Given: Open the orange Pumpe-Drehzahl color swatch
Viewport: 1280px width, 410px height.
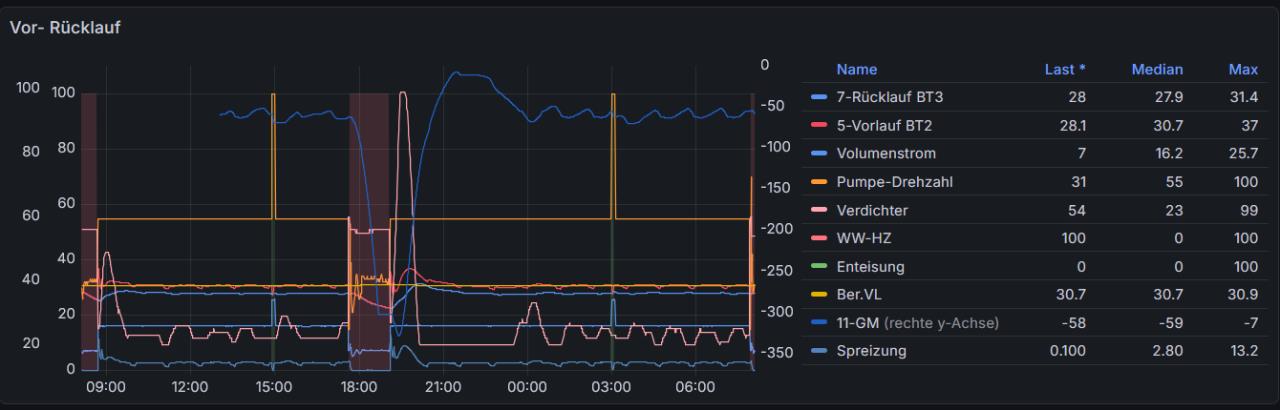Looking at the screenshot, I should [x=819, y=183].
